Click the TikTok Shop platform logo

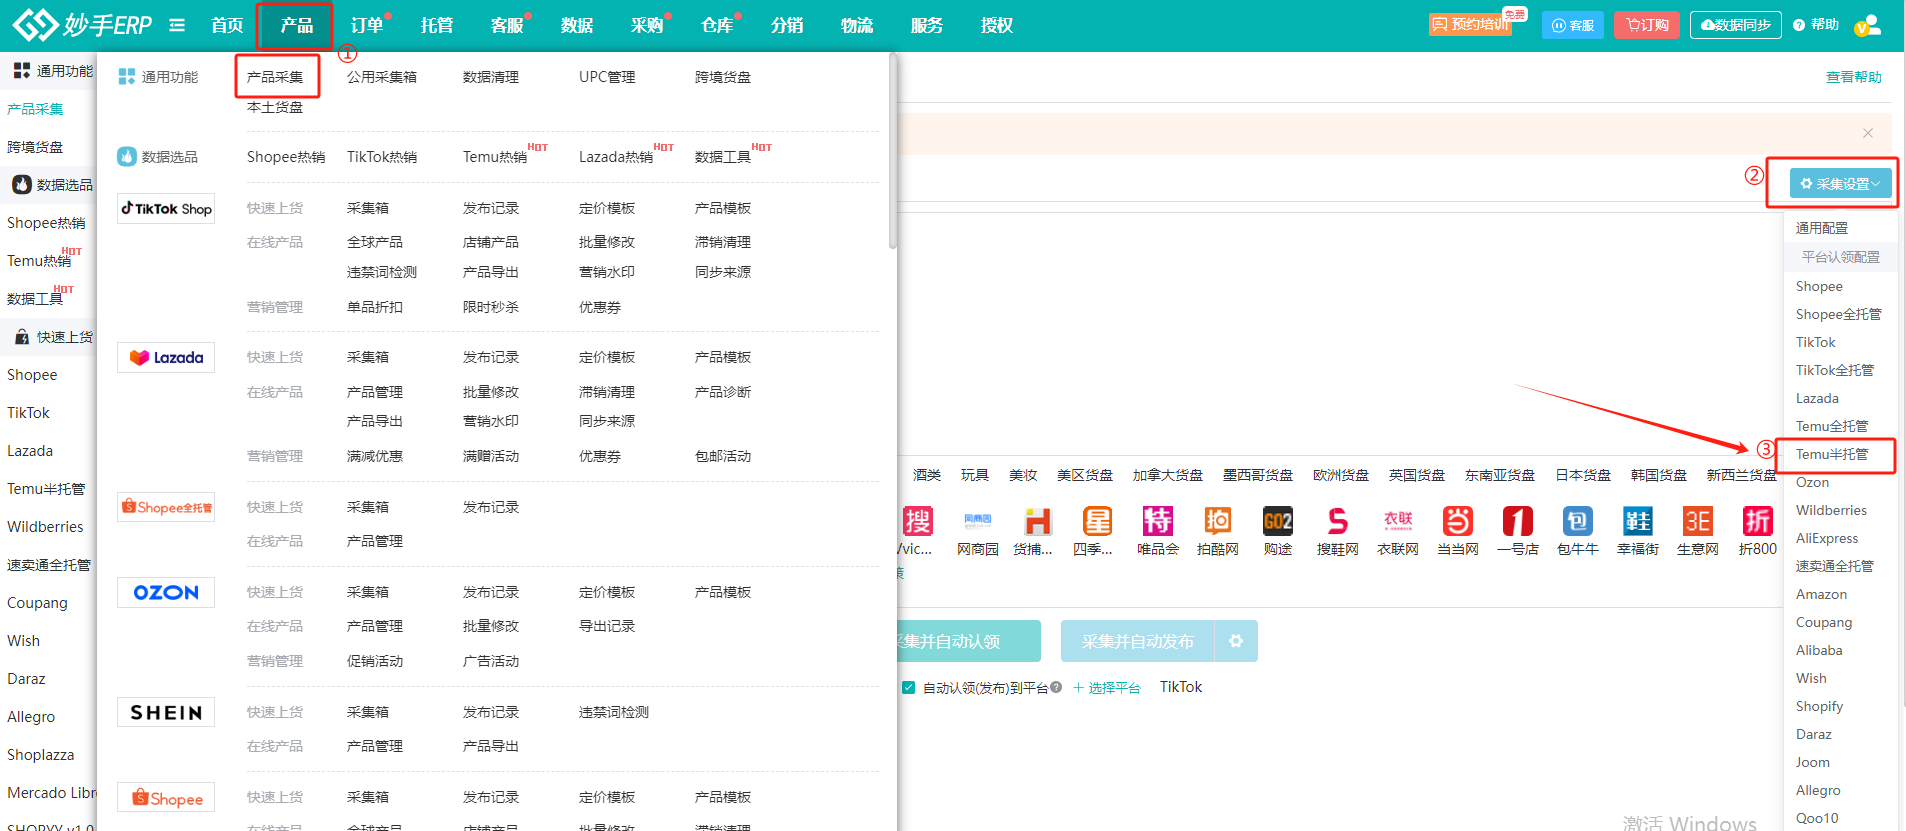[166, 208]
